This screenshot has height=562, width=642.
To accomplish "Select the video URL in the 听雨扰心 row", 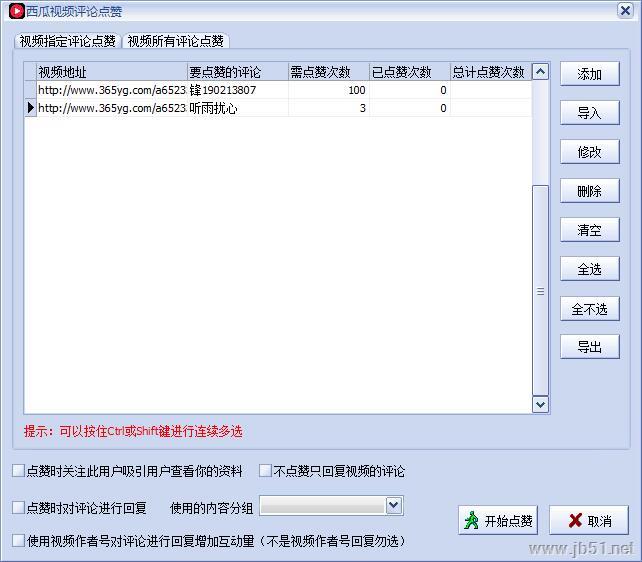I will click(112, 108).
